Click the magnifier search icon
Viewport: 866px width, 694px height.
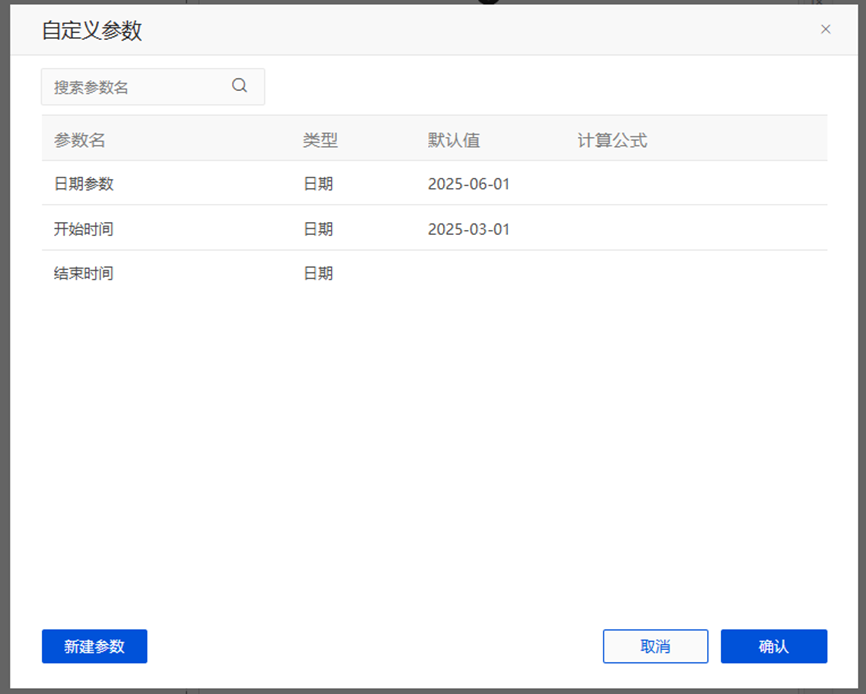[x=240, y=86]
